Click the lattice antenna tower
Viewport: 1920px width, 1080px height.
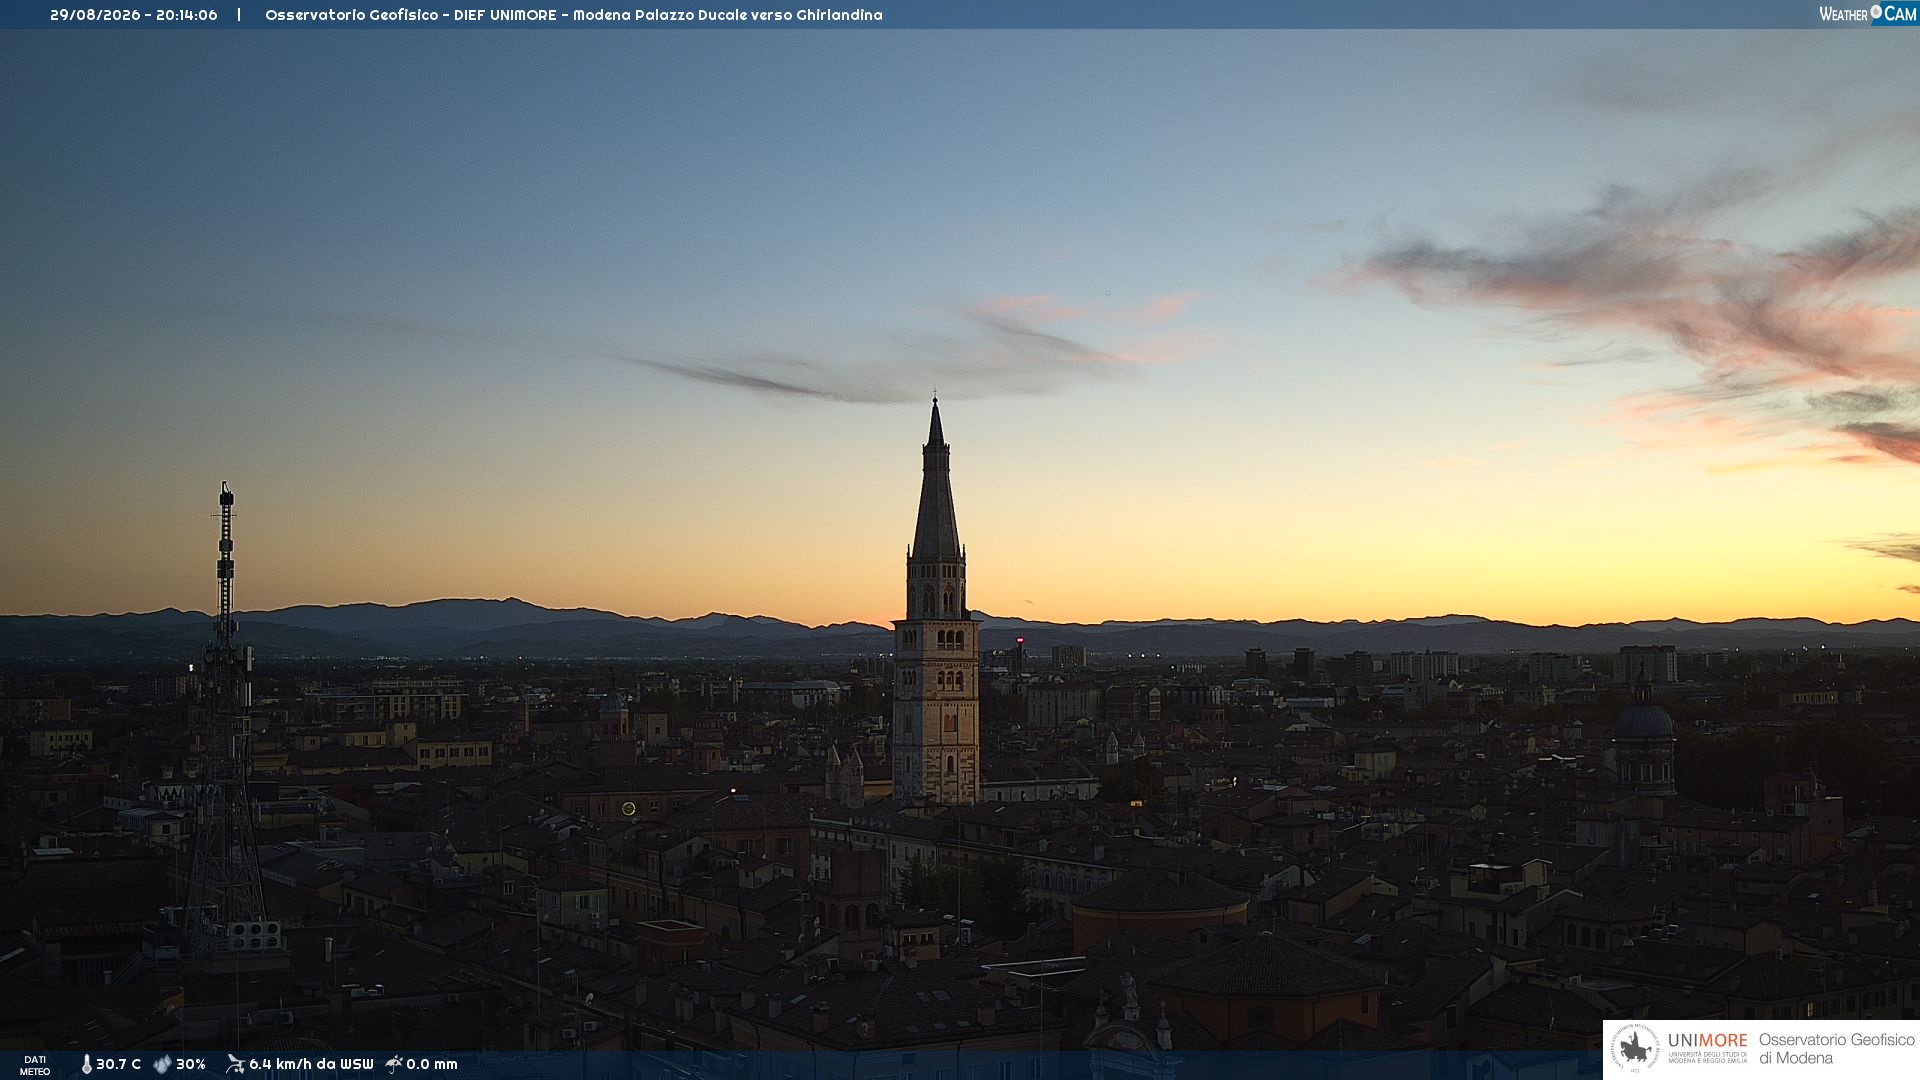pyautogui.click(x=226, y=720)
